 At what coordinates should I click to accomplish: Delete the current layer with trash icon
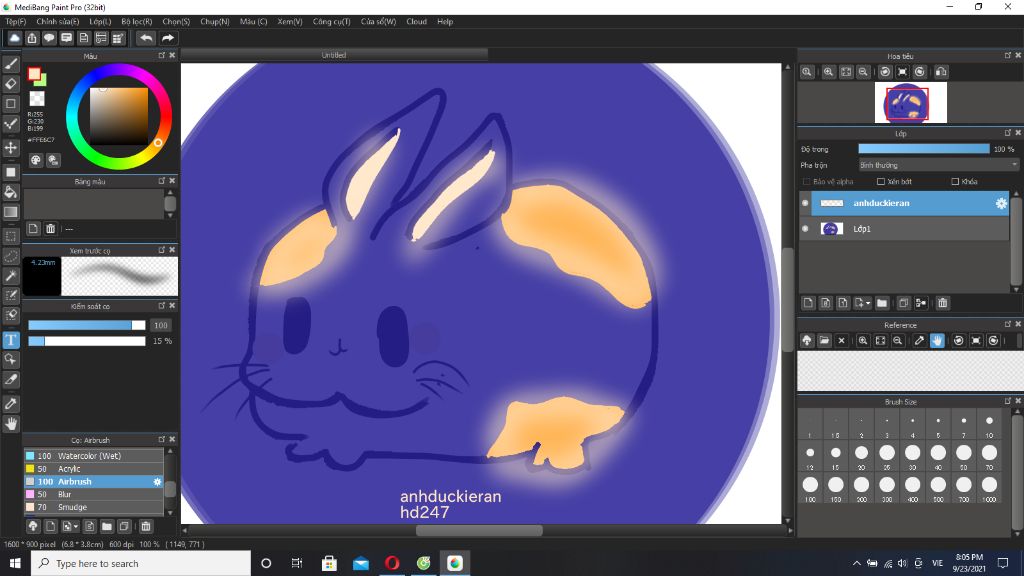(942, 303)
